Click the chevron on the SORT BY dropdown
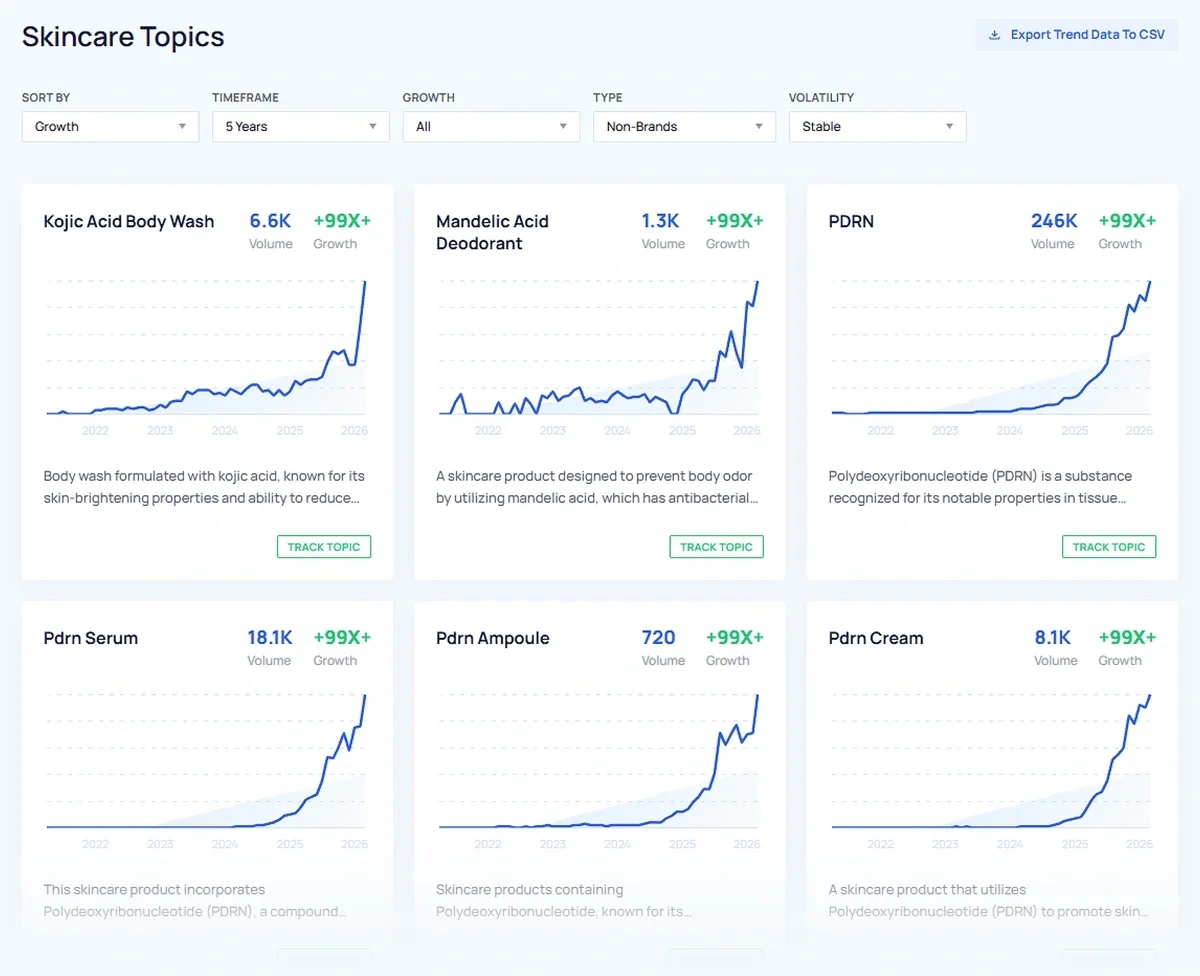 [x=182, y=126]
